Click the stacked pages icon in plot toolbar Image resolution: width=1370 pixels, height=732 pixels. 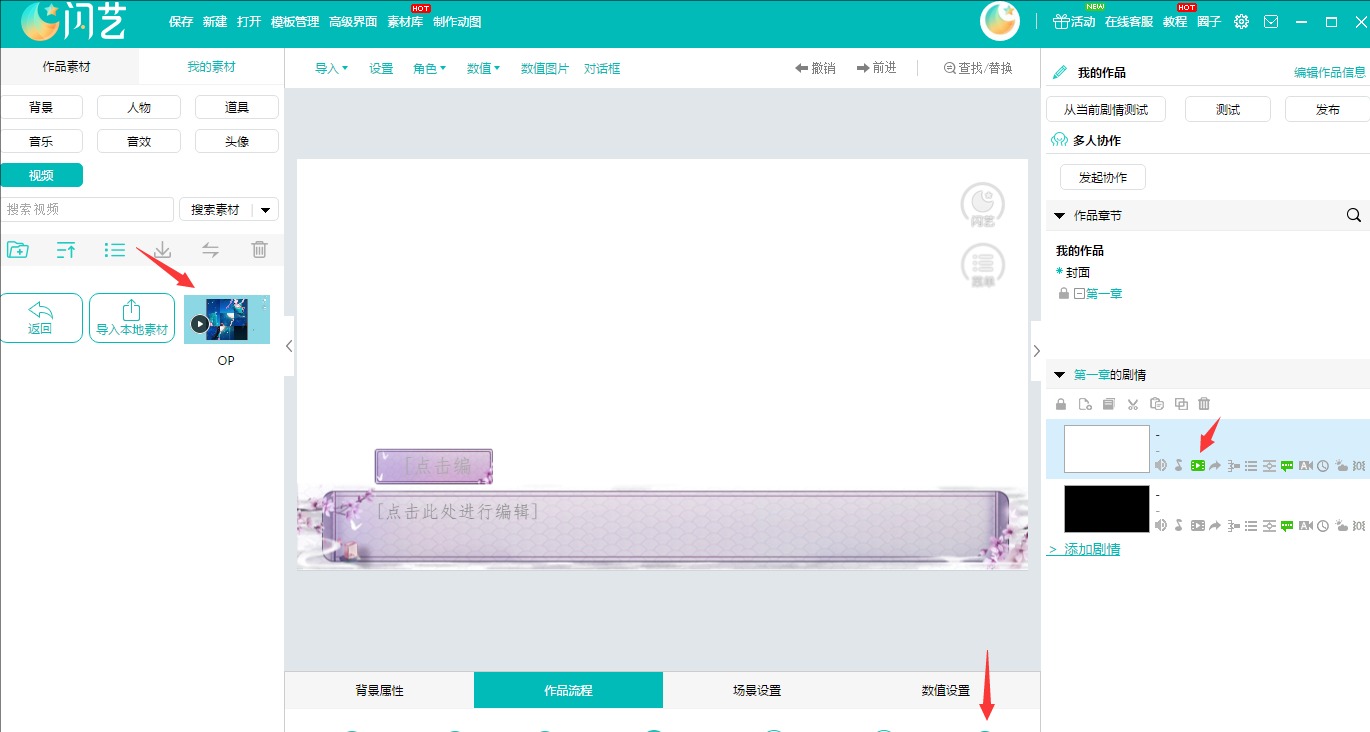[x=1109, y=404]
